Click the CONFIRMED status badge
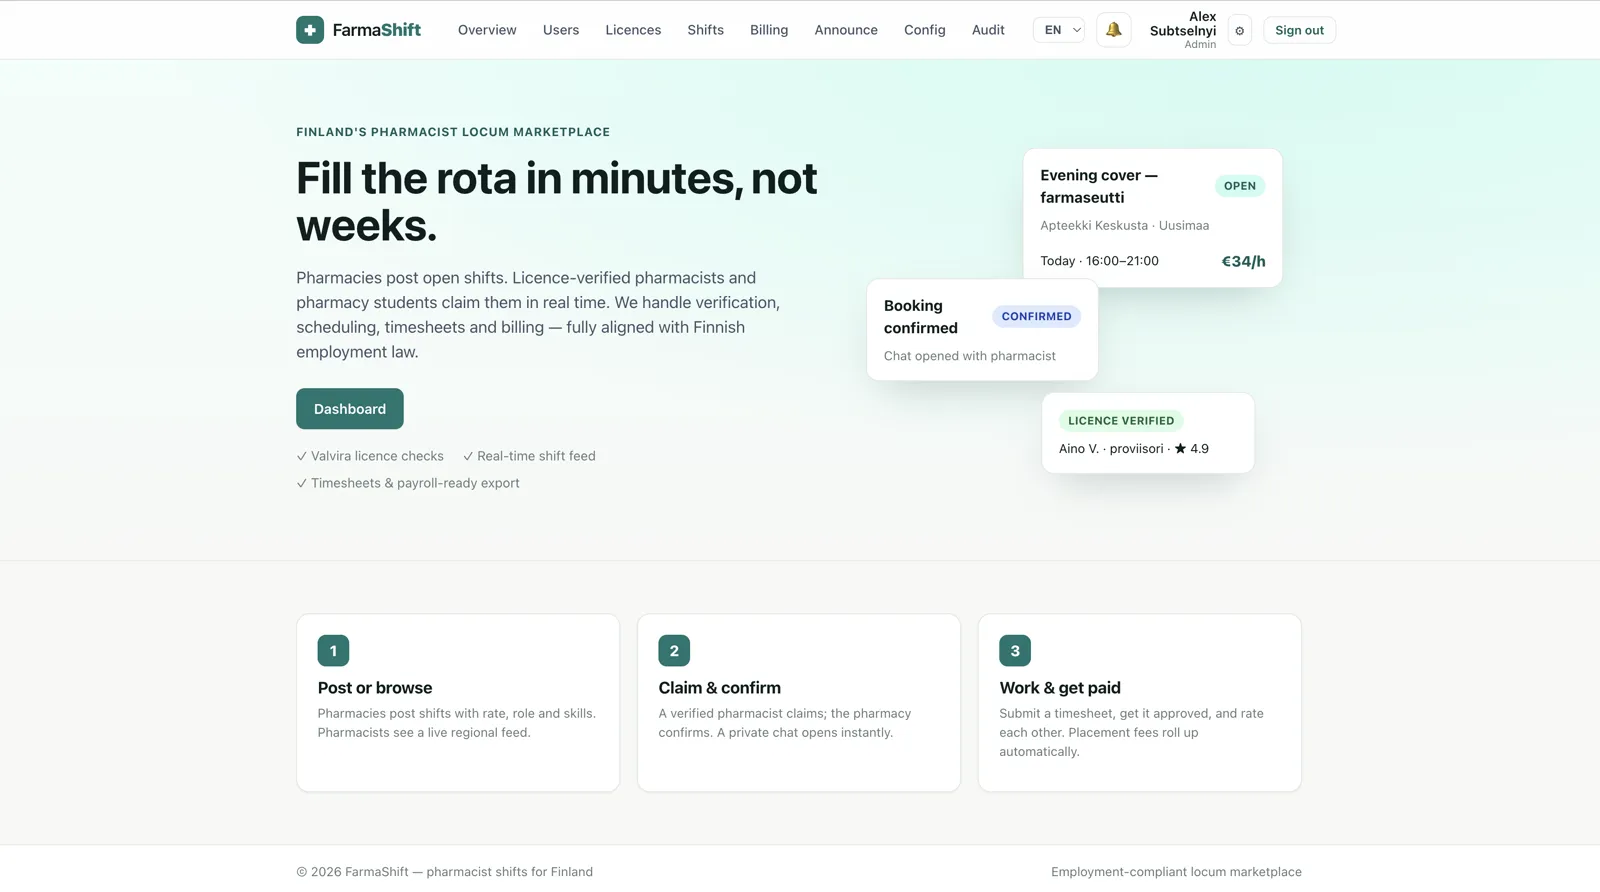Screen dimensions: 1600x892 (x=1036, y=316)
